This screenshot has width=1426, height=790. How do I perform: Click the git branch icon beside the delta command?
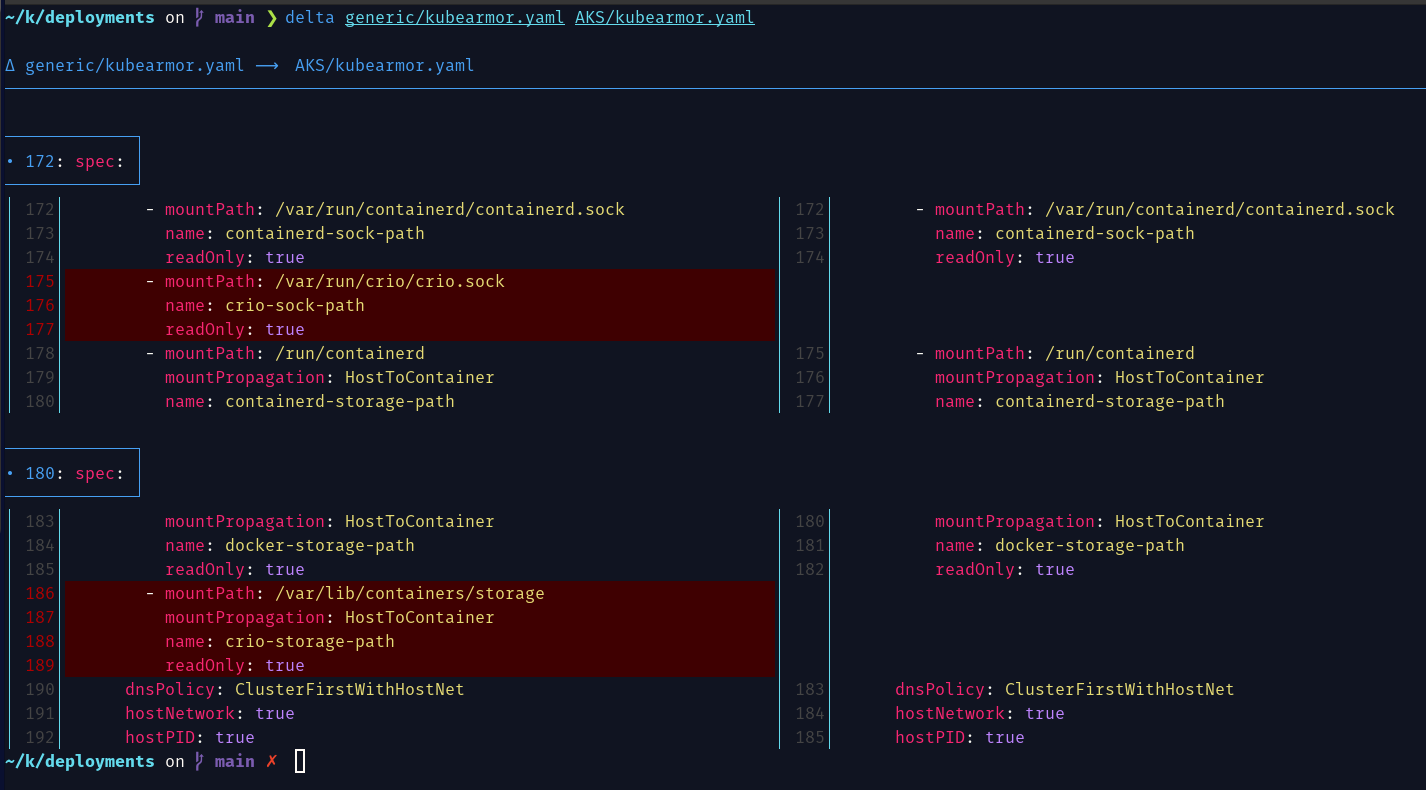pyautogui.click(x=200, y=18)
